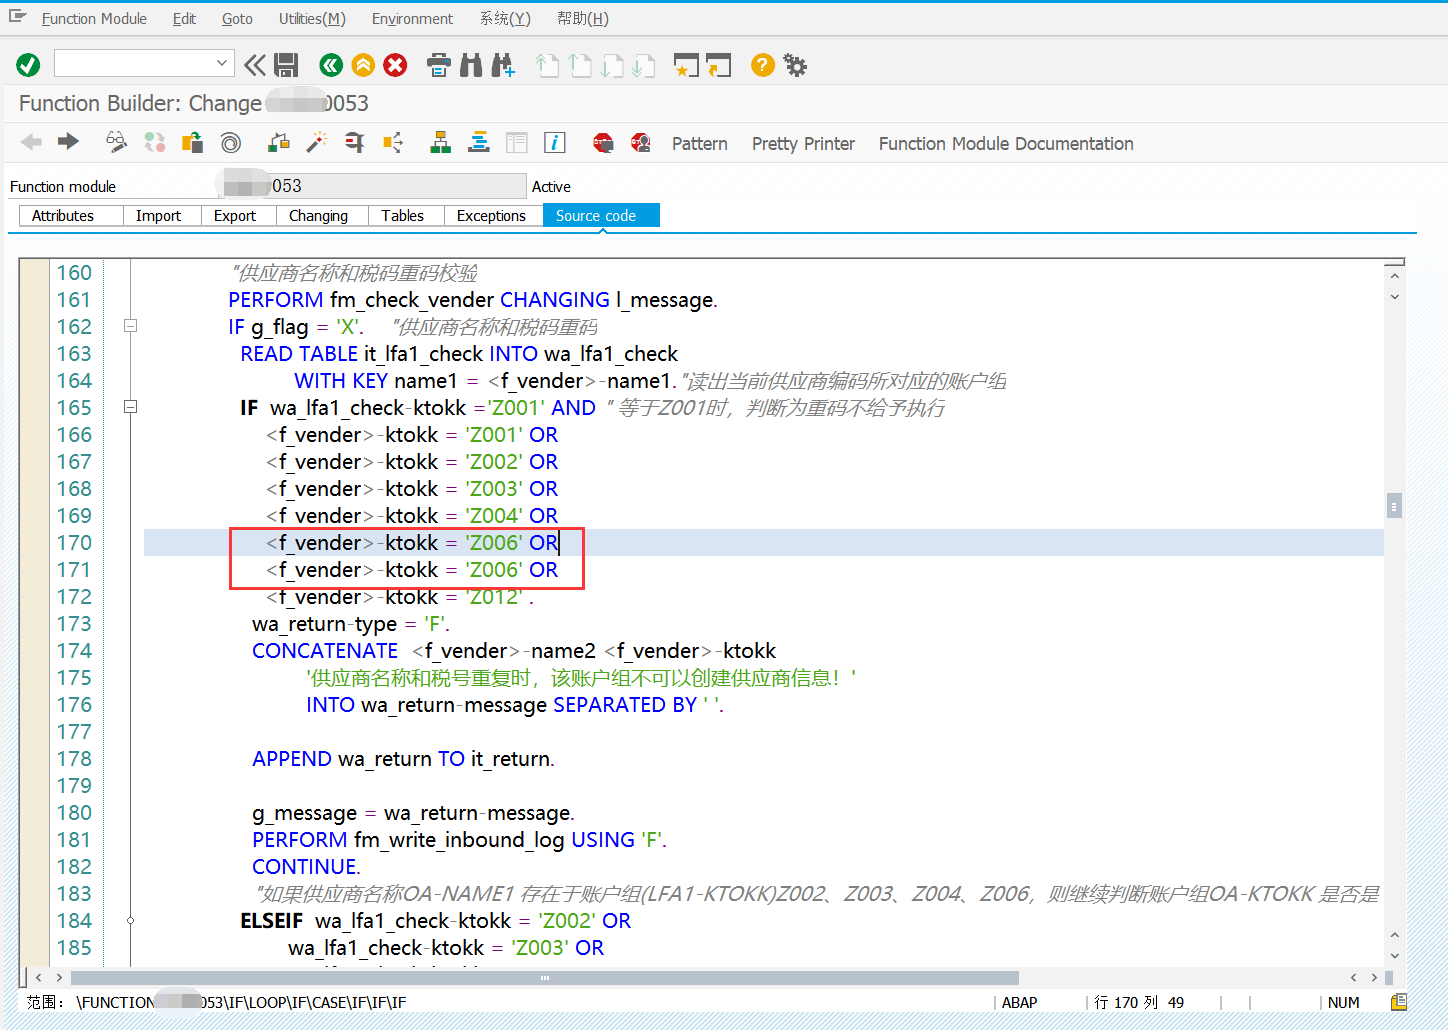Click 'PERFORM fm_check_vender' on line 161
Image resolution: width=1448 pixels, height=1030 pixels.
point(361,300)
